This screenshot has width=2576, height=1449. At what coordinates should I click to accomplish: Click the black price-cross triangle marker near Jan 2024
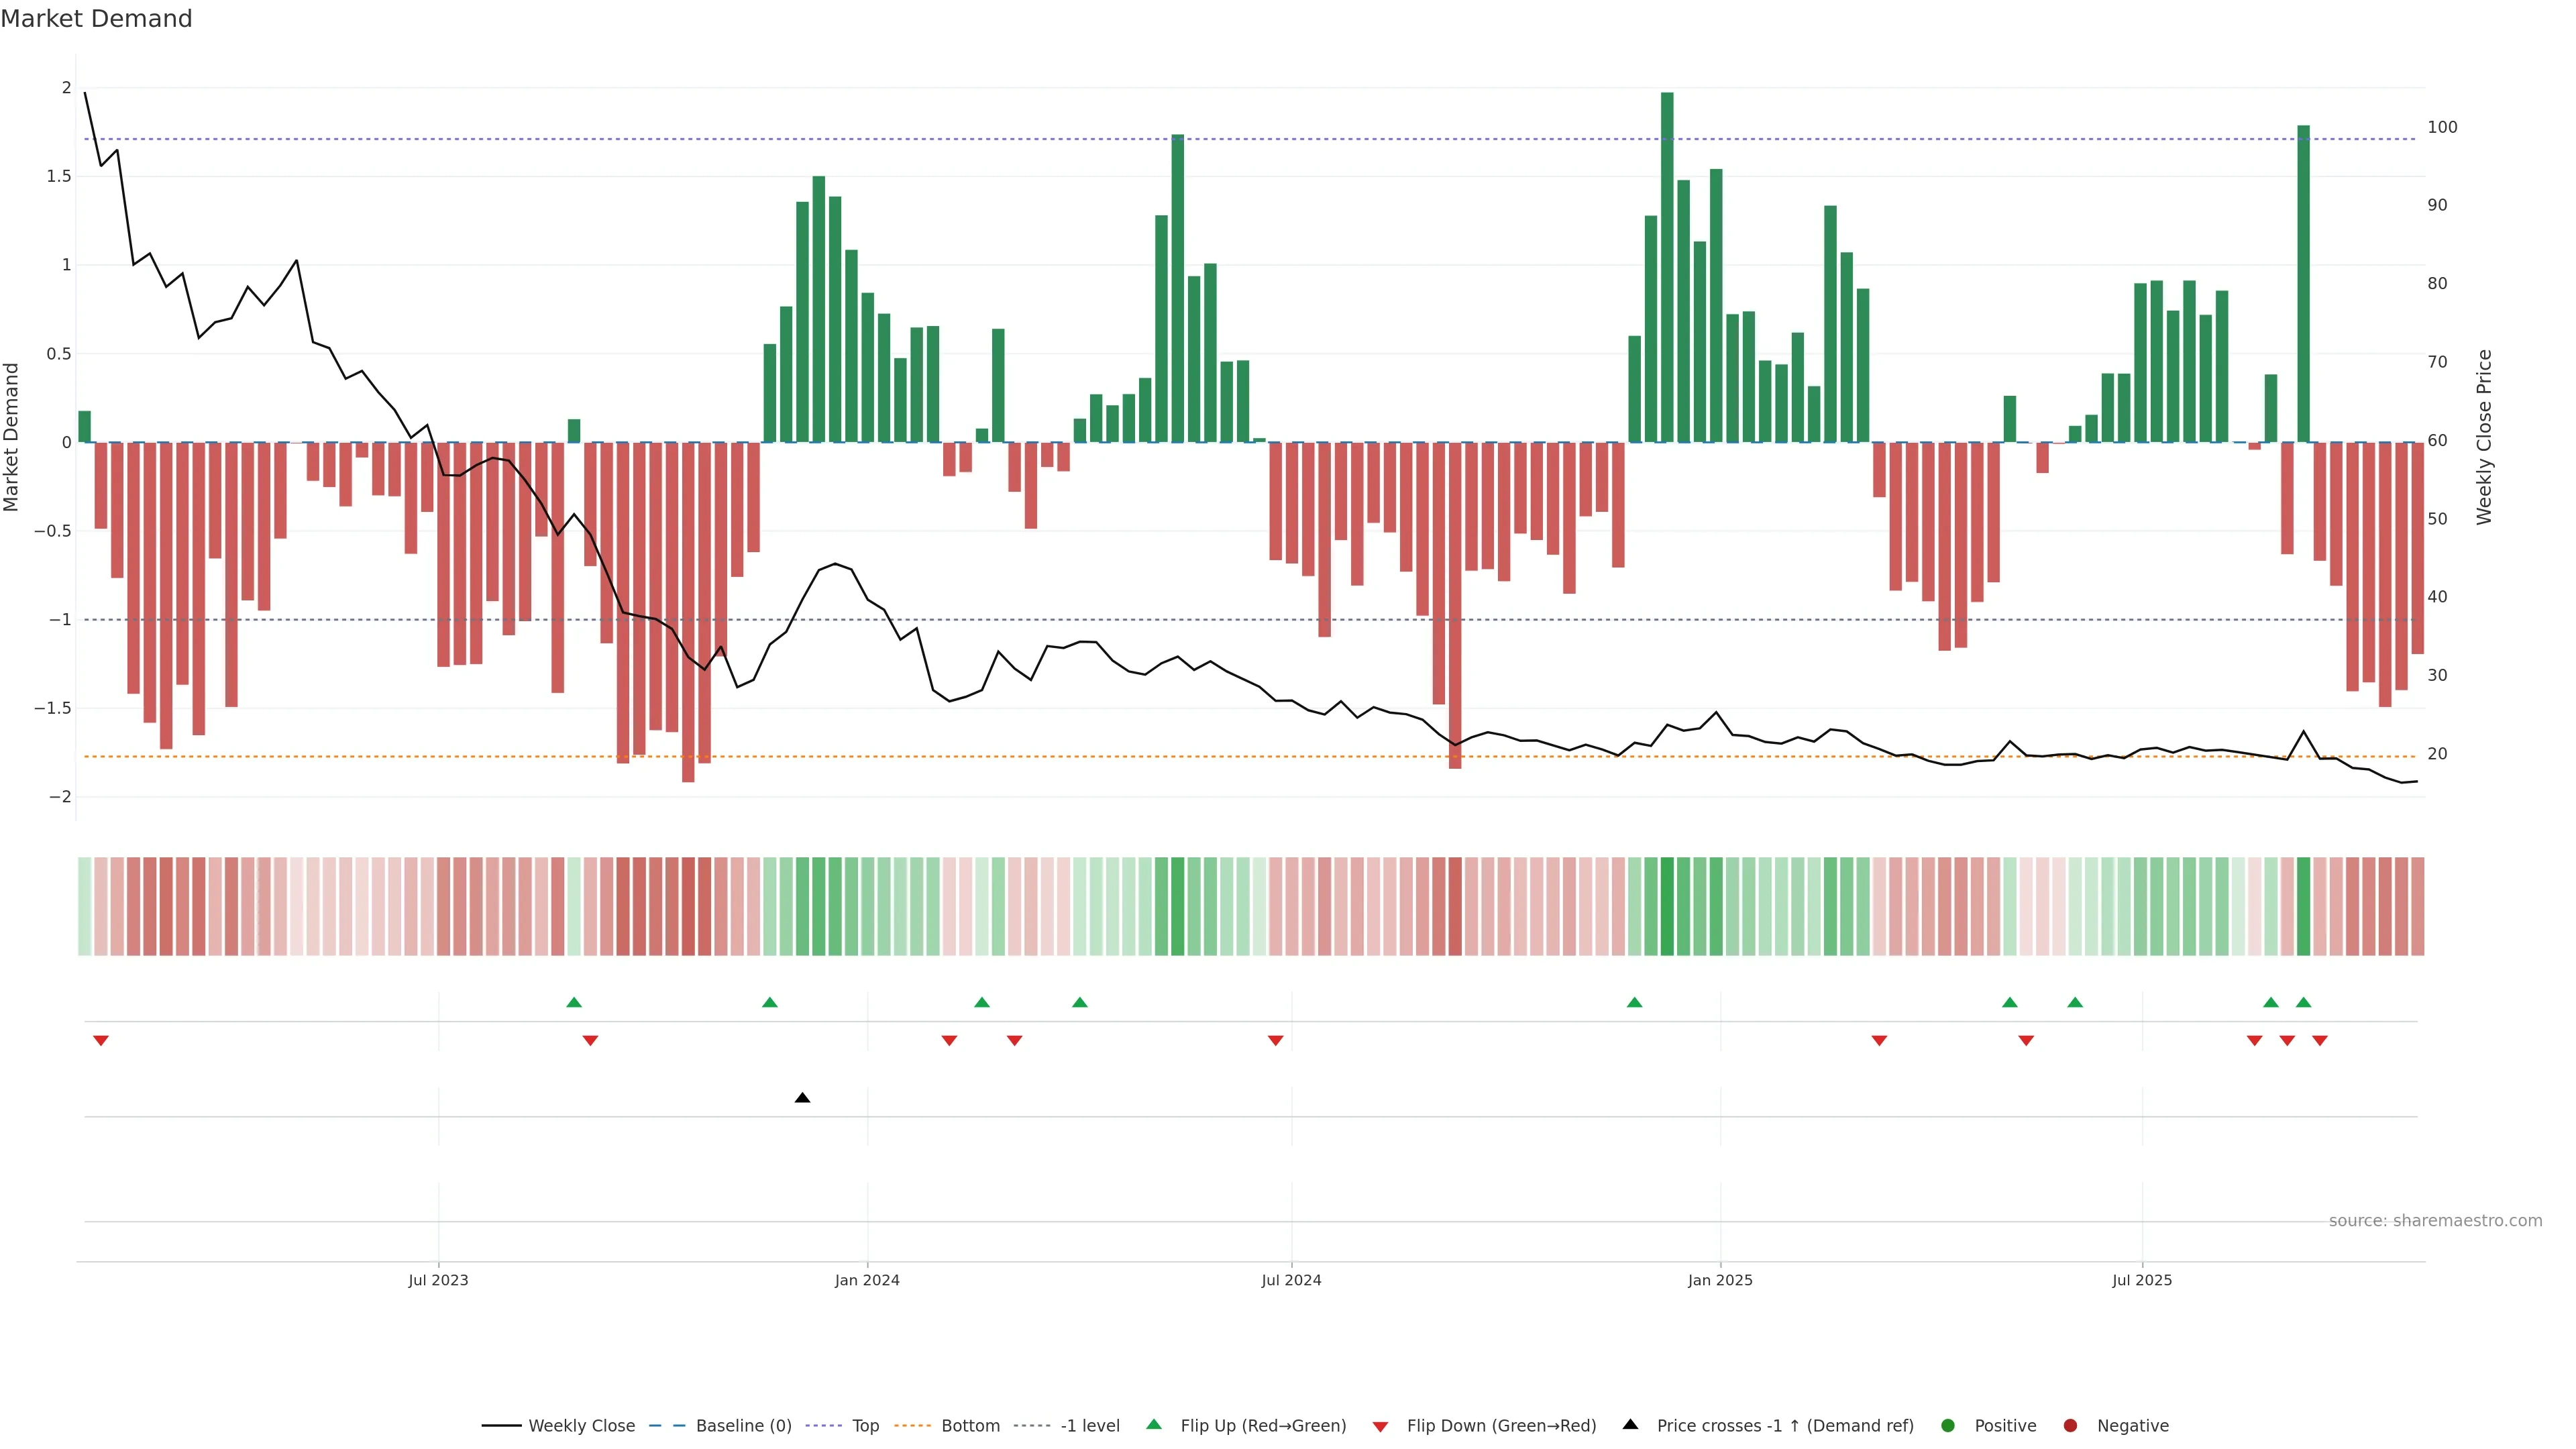[802, 1098]
